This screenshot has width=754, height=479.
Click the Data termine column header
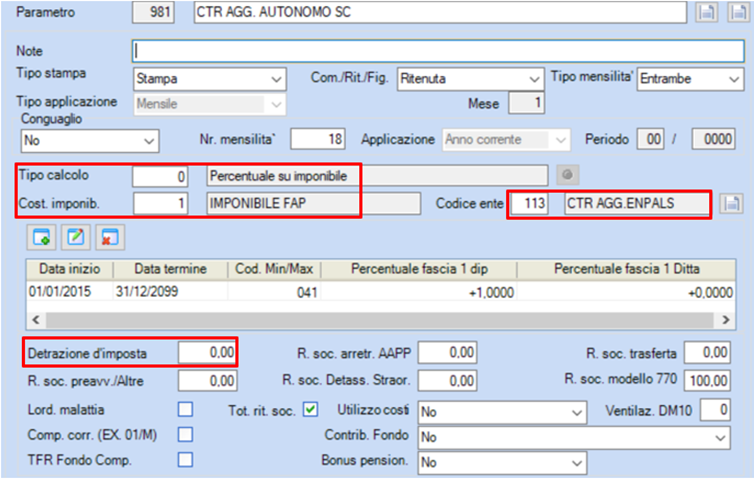(x=170, y=269)
